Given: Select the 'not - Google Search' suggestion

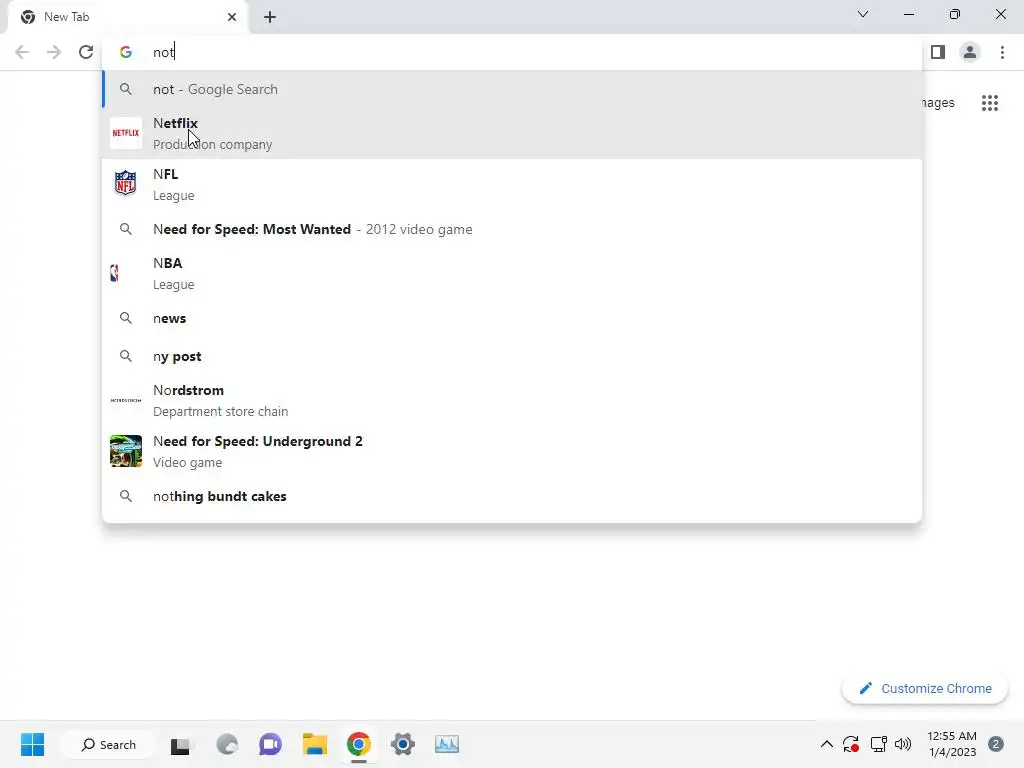Looking at the screenshot, I should [x=512, y=89].
